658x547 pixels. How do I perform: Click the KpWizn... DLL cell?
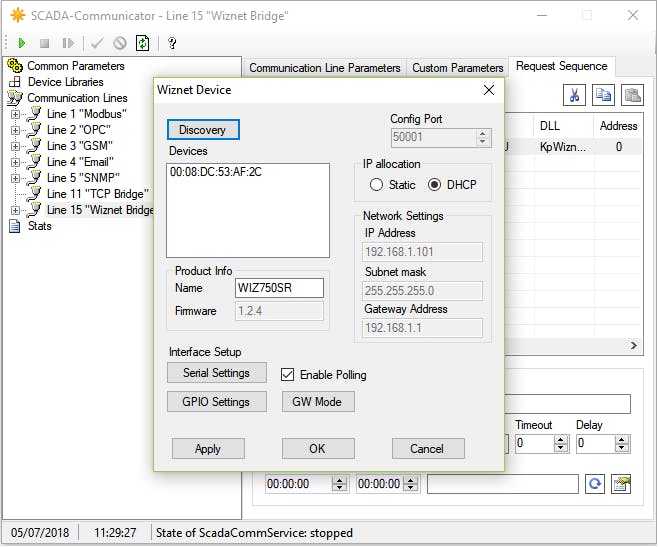(x=563, y=147)
